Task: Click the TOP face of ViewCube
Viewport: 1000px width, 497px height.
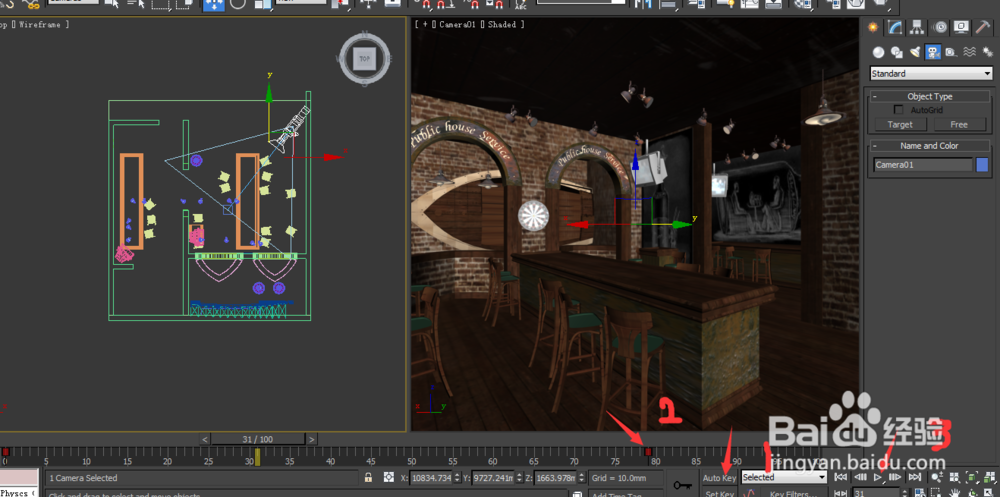Action: pyautogui.click(x=364, y=59)
